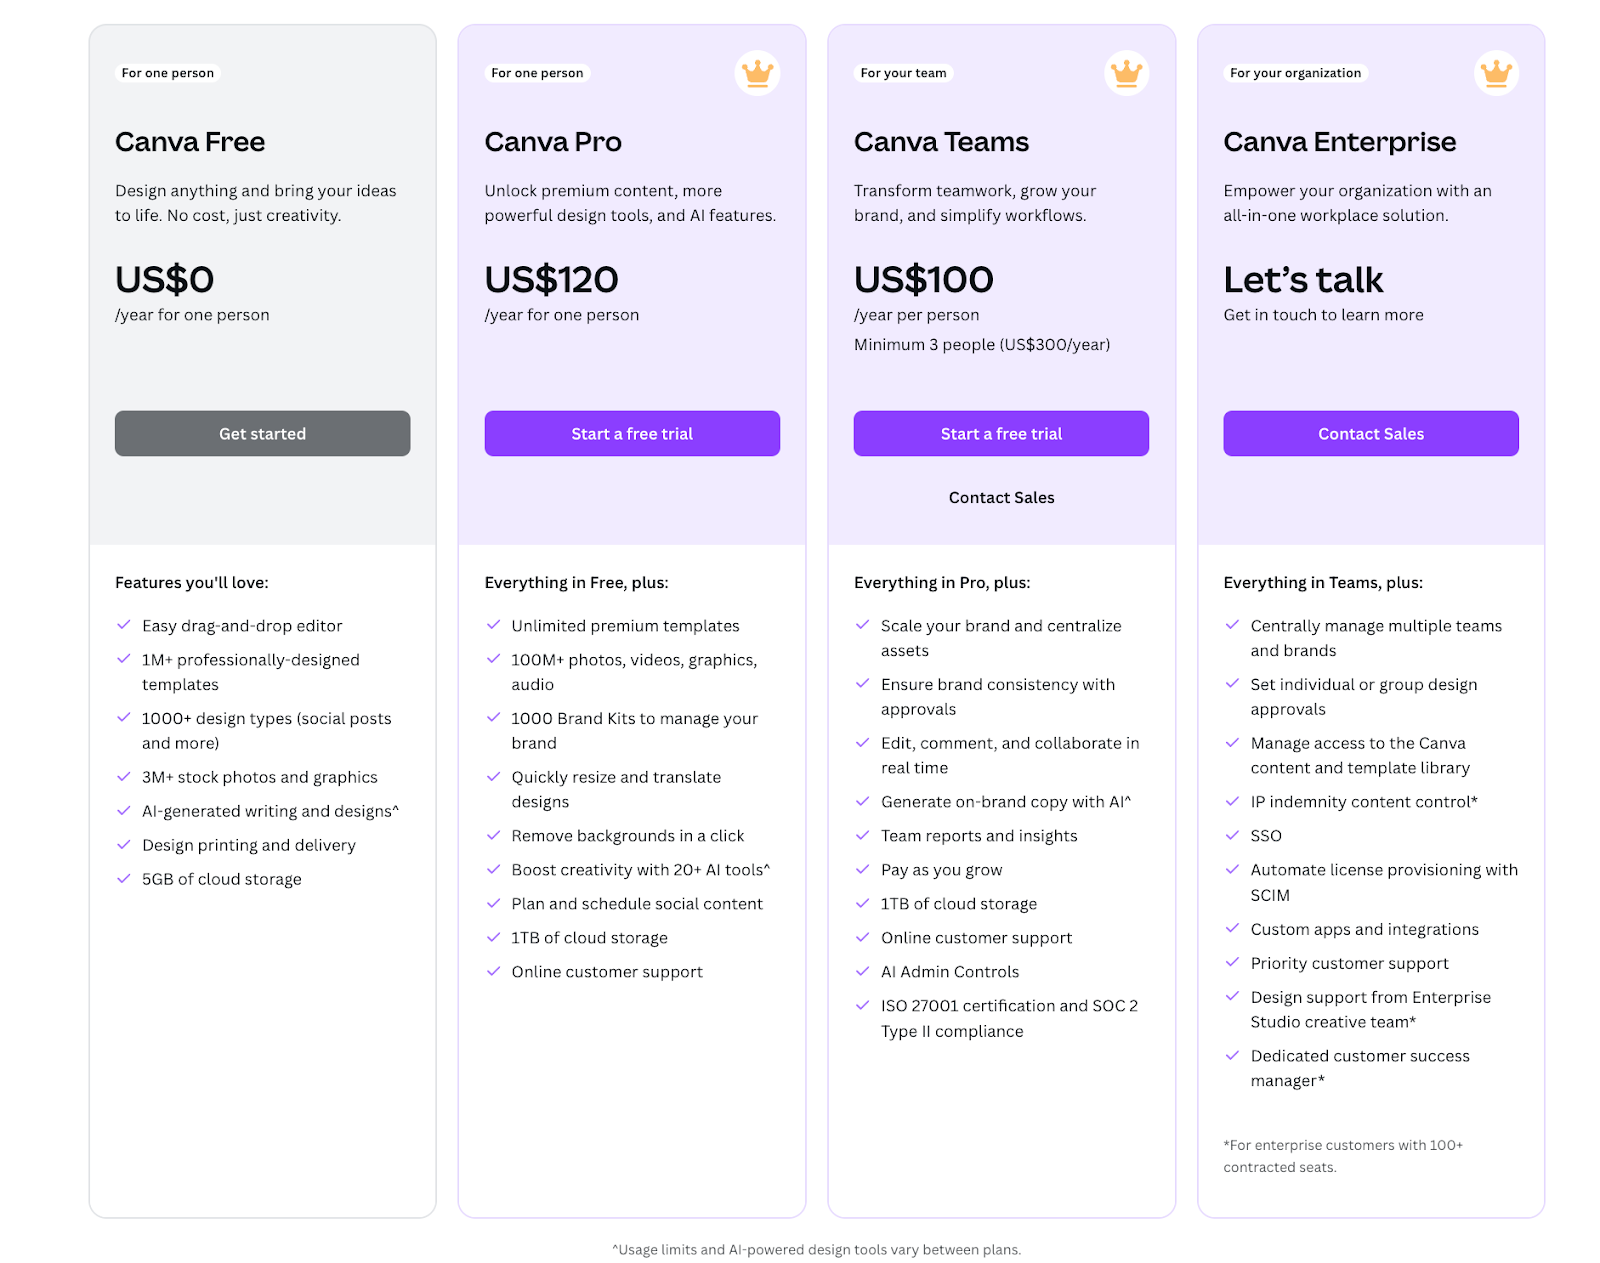Click the checkmark beside AI Admin Controls

[861, 971]
